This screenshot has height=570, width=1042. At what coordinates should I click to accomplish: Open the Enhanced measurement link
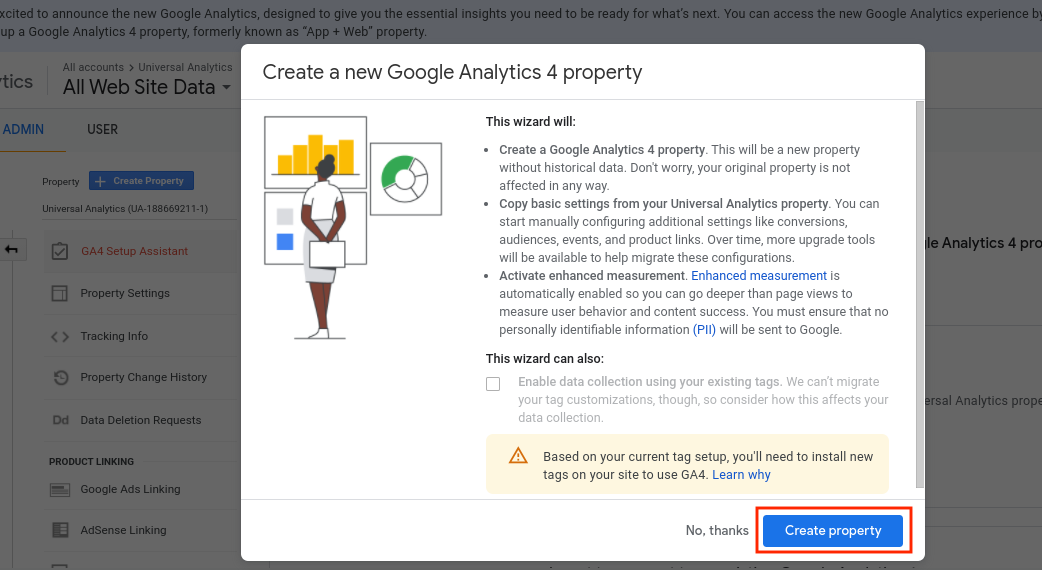[759, 276]
